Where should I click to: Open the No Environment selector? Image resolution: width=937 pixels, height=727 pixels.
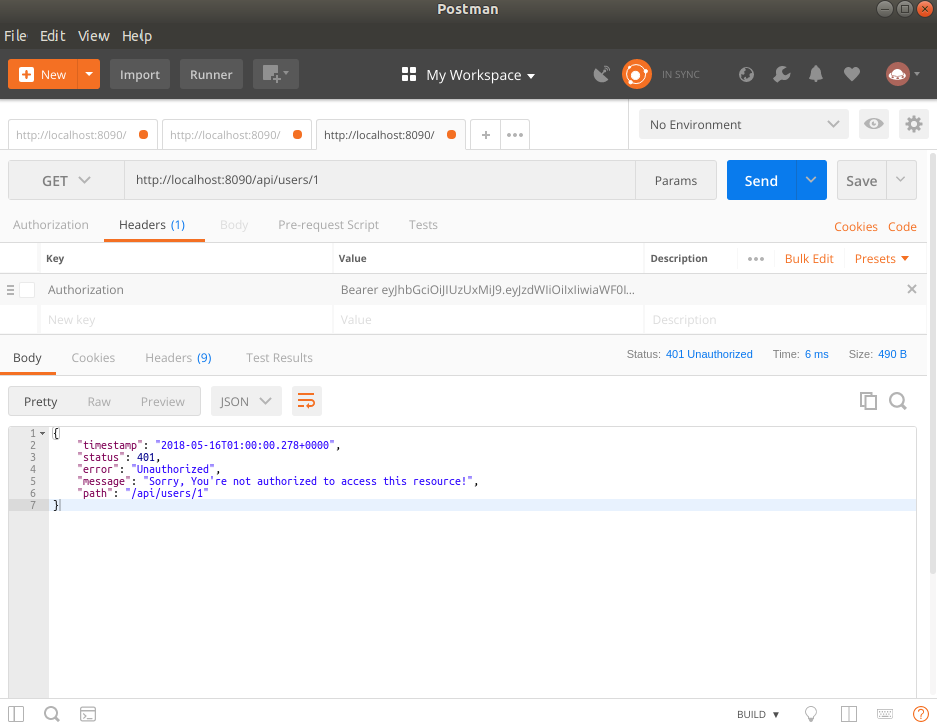click(x=743, y=124)
